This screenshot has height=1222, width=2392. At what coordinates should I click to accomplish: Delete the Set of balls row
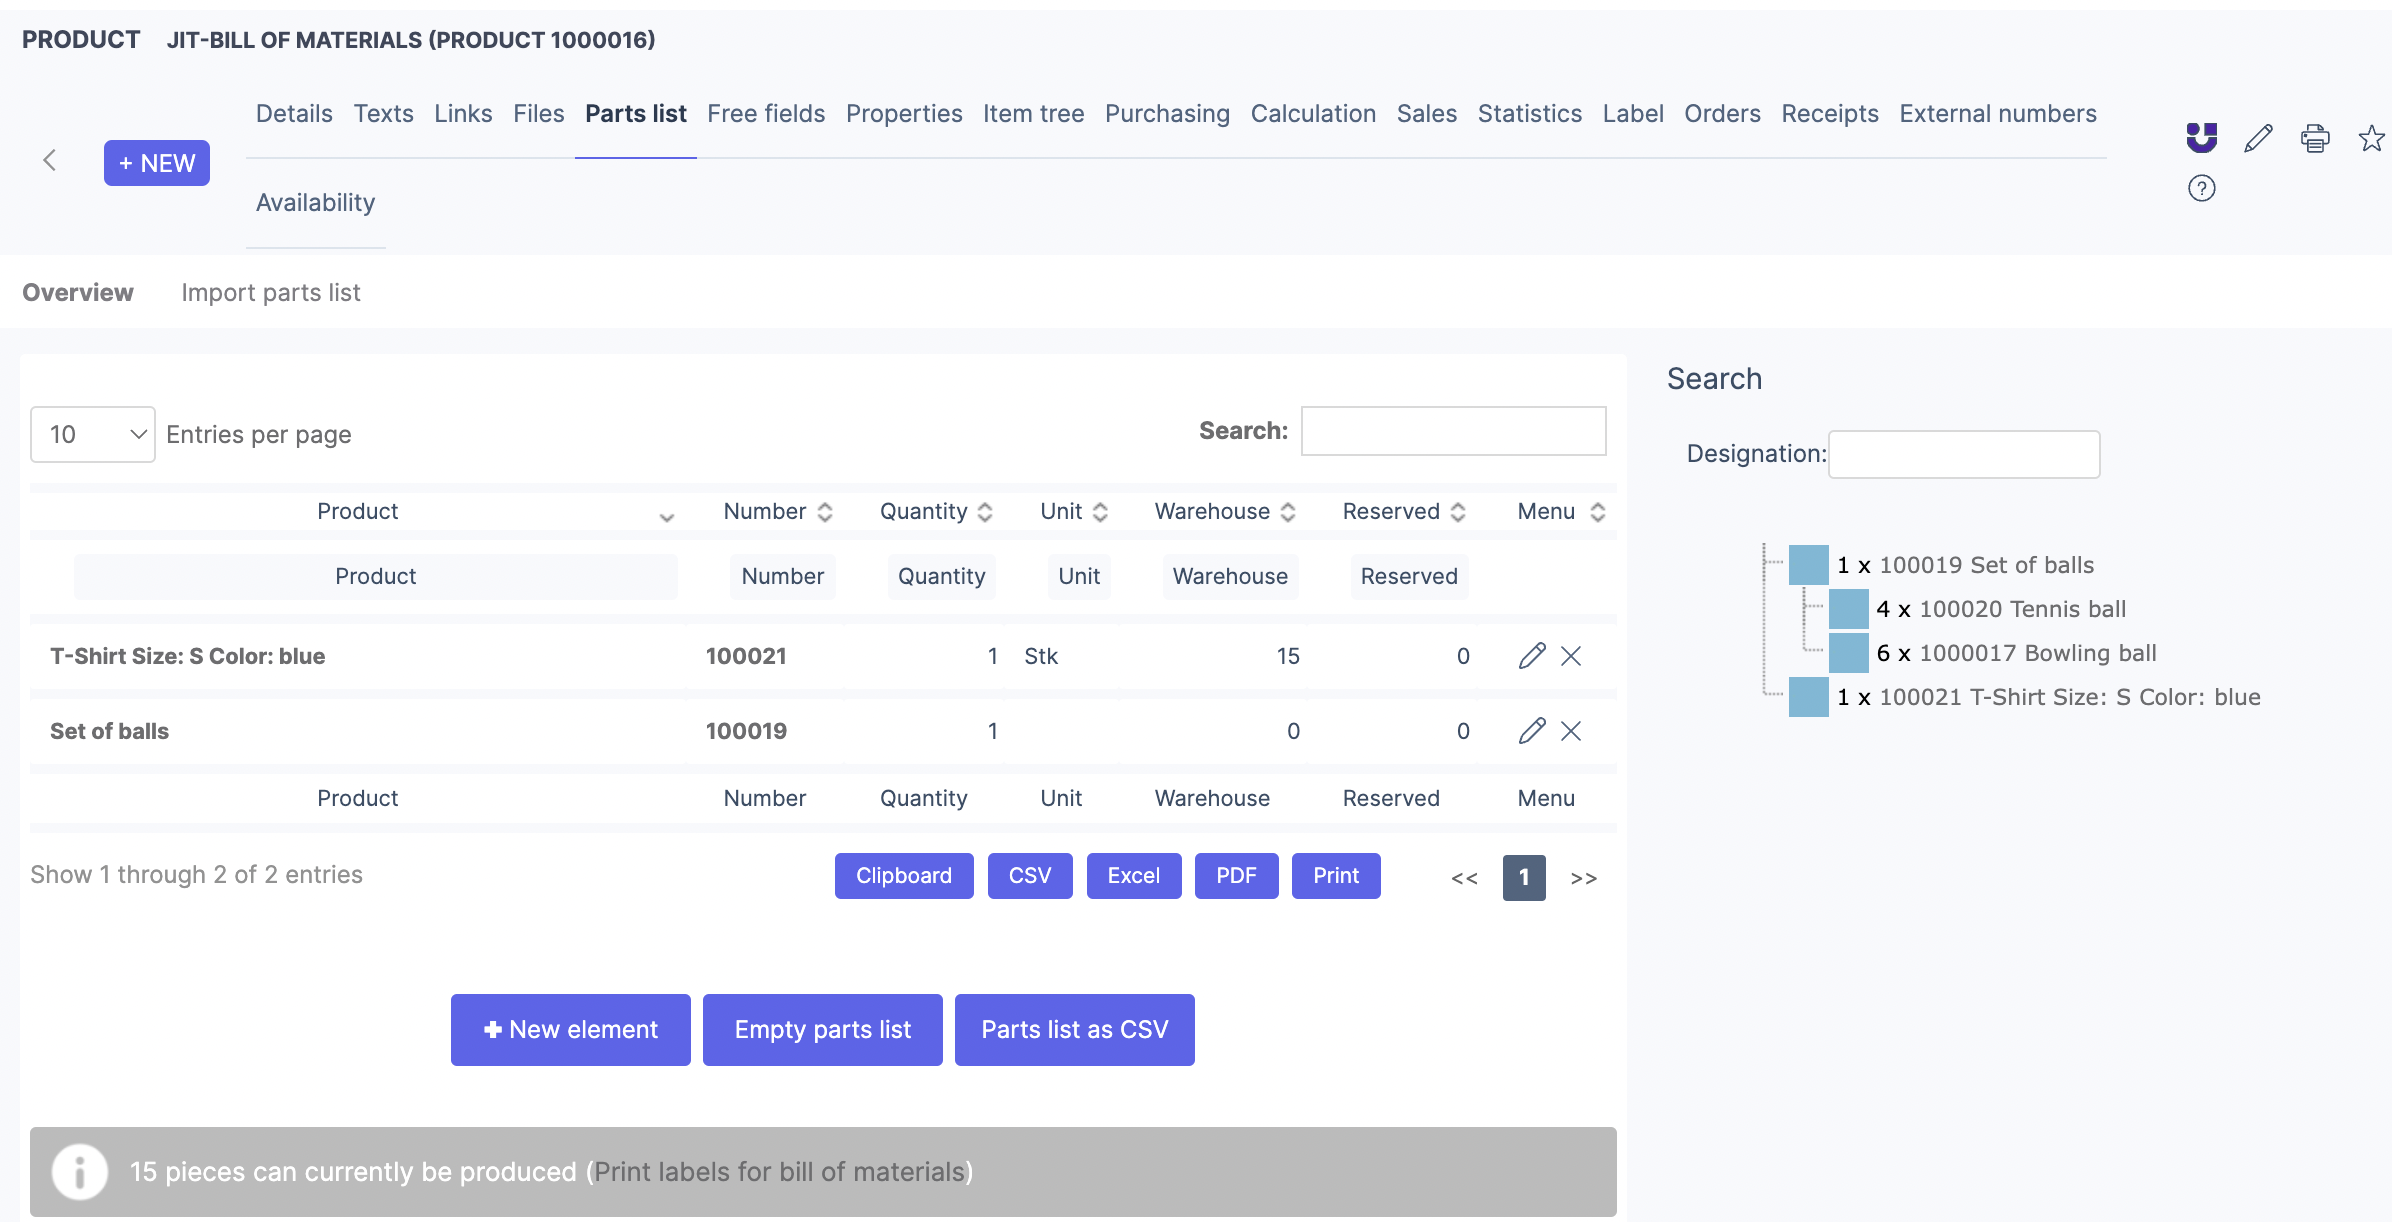click(x=1571, y=731)
